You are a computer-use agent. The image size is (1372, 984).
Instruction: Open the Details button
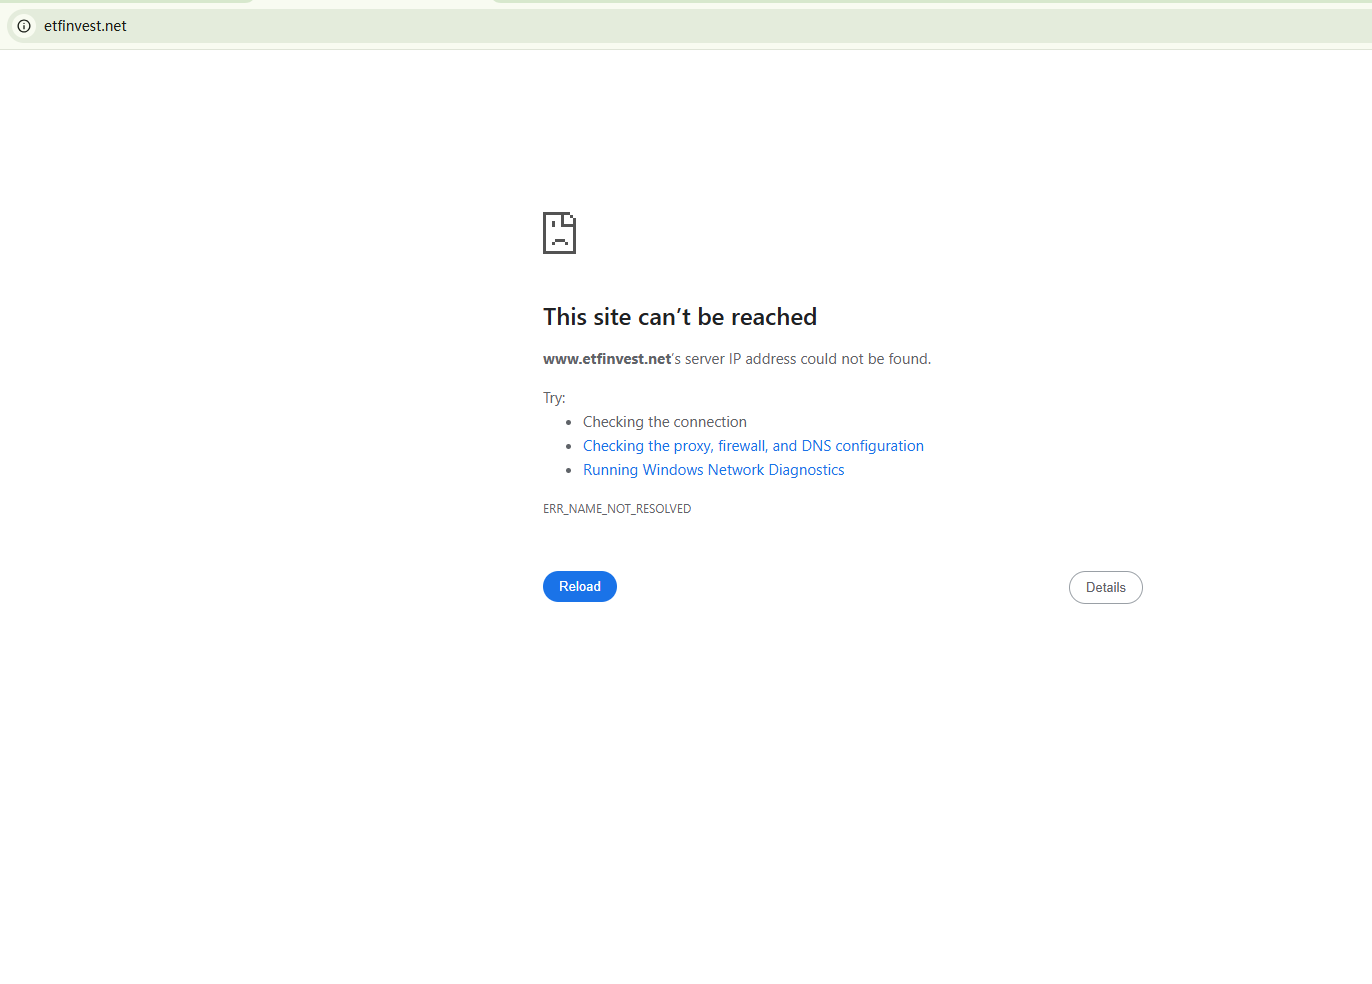tap(1105, 588)
